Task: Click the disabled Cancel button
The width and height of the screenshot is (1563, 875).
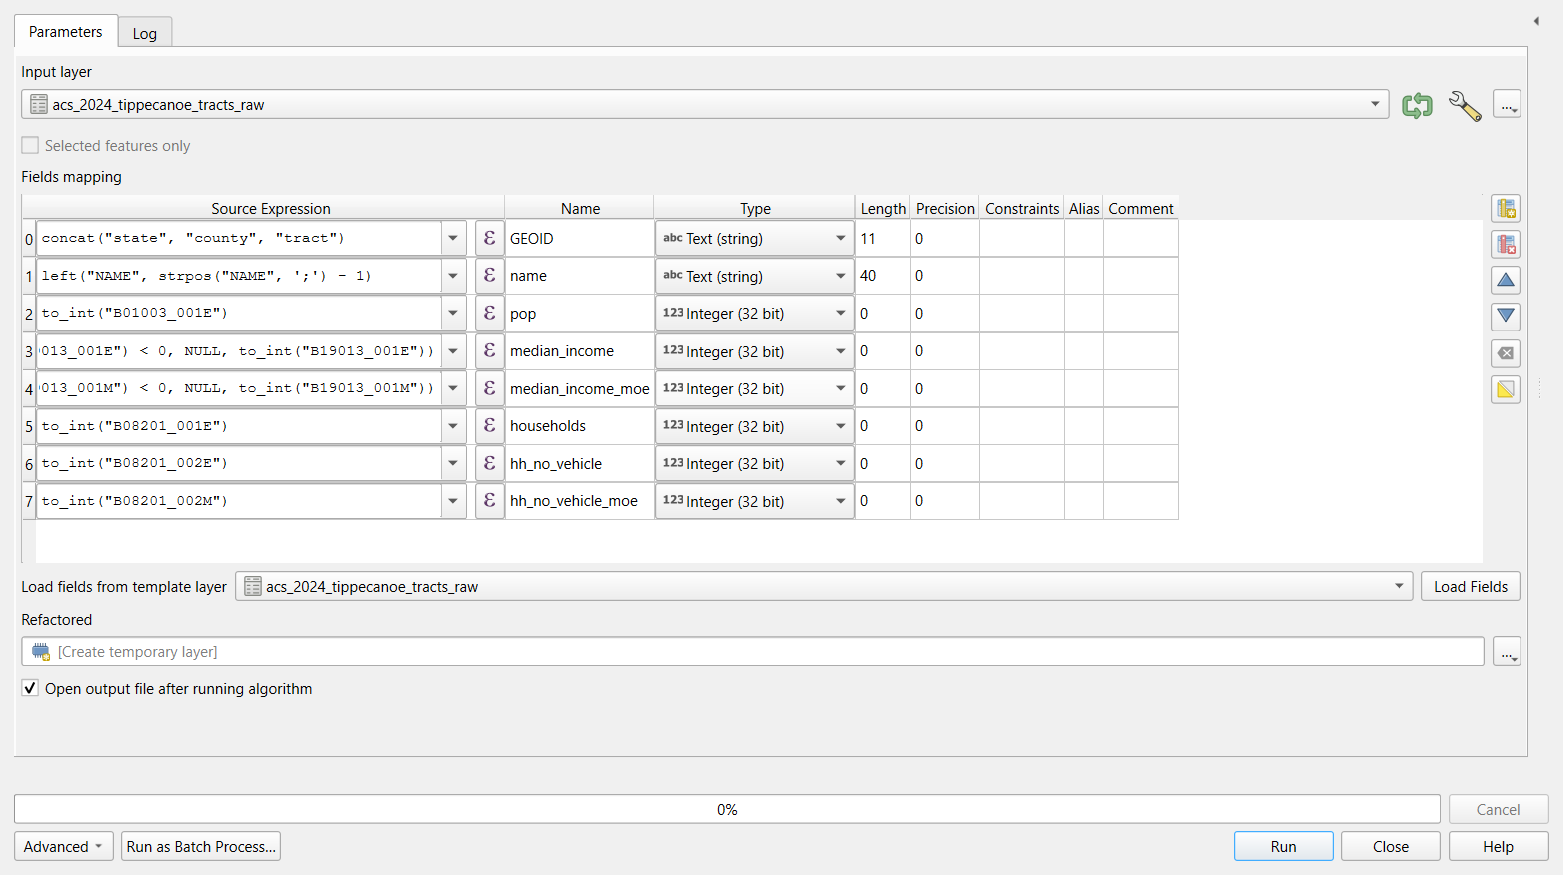Action: [x=1498, y=809]
